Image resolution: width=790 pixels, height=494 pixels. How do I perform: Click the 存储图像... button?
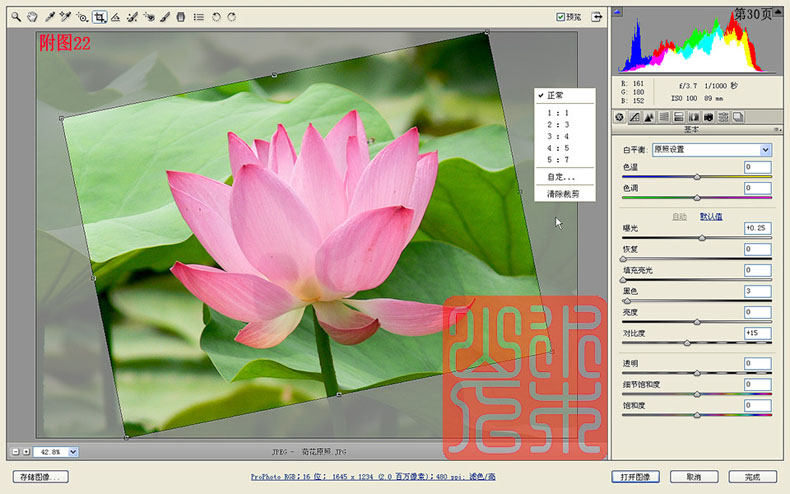pyautogui.click(x=41, y=477)
